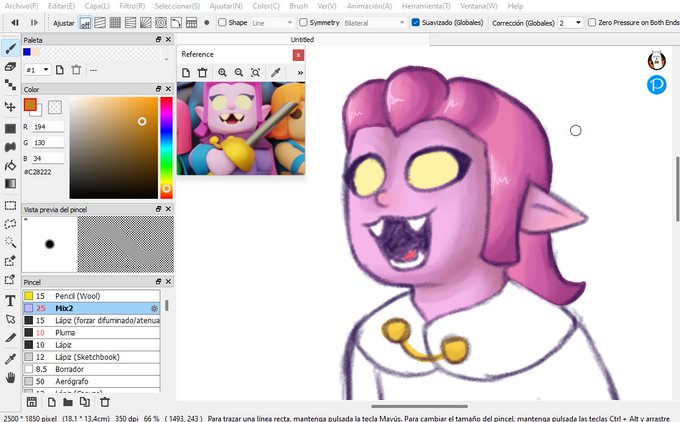Select the Operation tool
The width and height of the screenshot is (680, 422).
[10, 319]
